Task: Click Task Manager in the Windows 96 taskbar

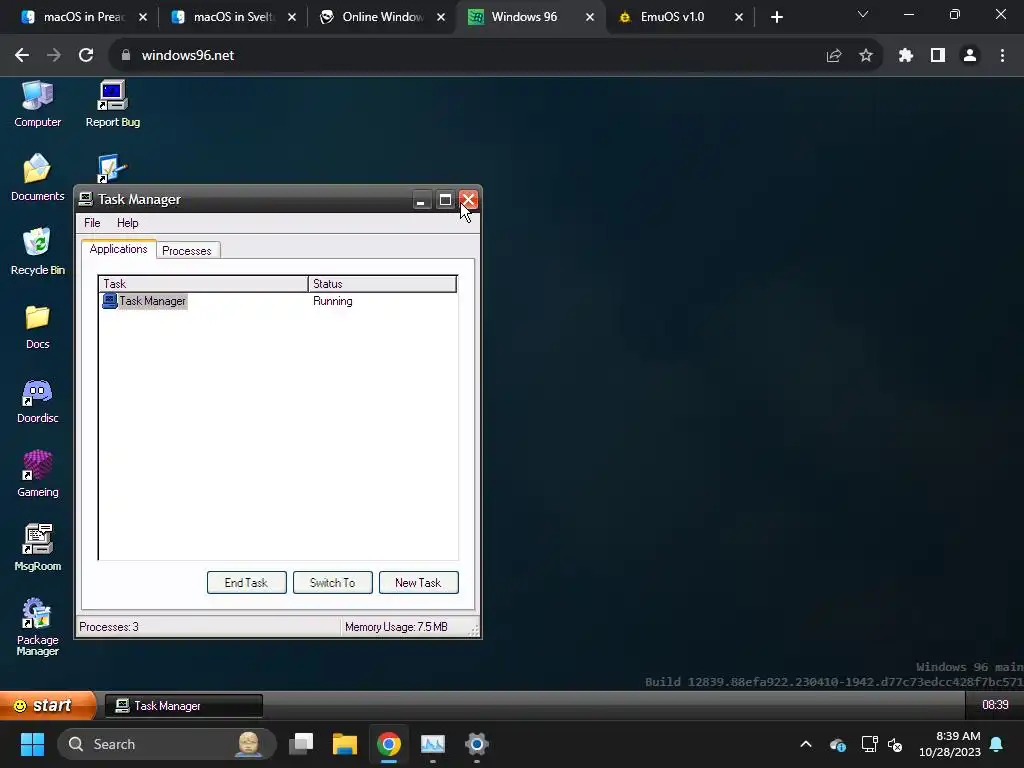Action: (x=184, y=706)
